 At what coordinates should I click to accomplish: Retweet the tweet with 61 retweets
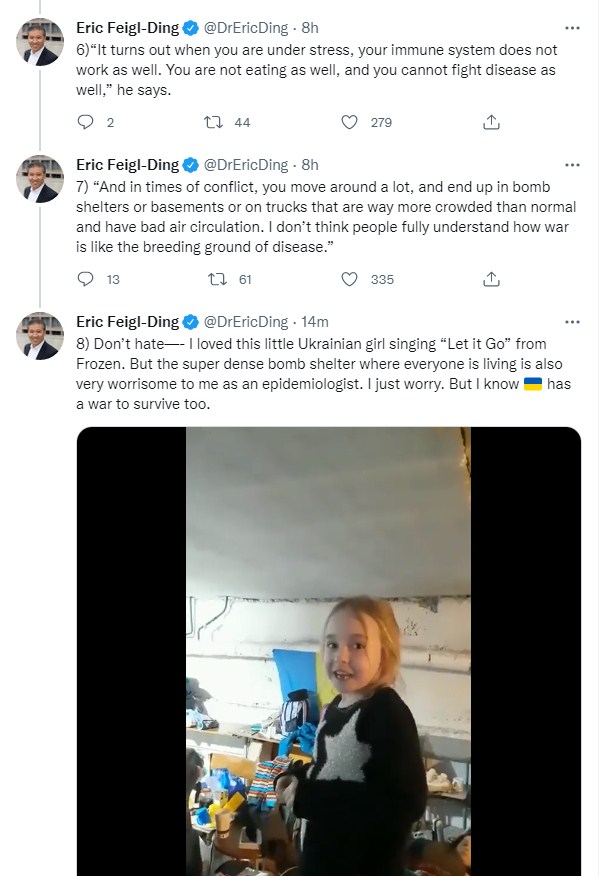(212, 279)
